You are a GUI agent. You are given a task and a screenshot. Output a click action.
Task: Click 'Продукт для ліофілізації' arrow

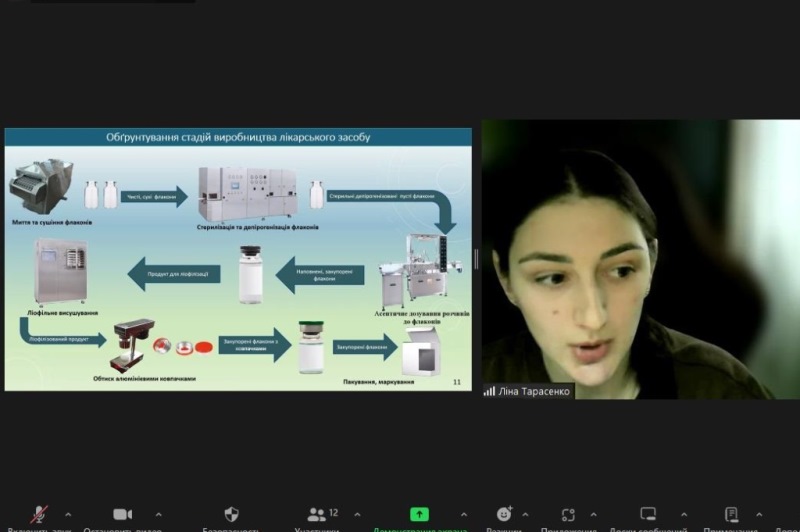point(174,274)
